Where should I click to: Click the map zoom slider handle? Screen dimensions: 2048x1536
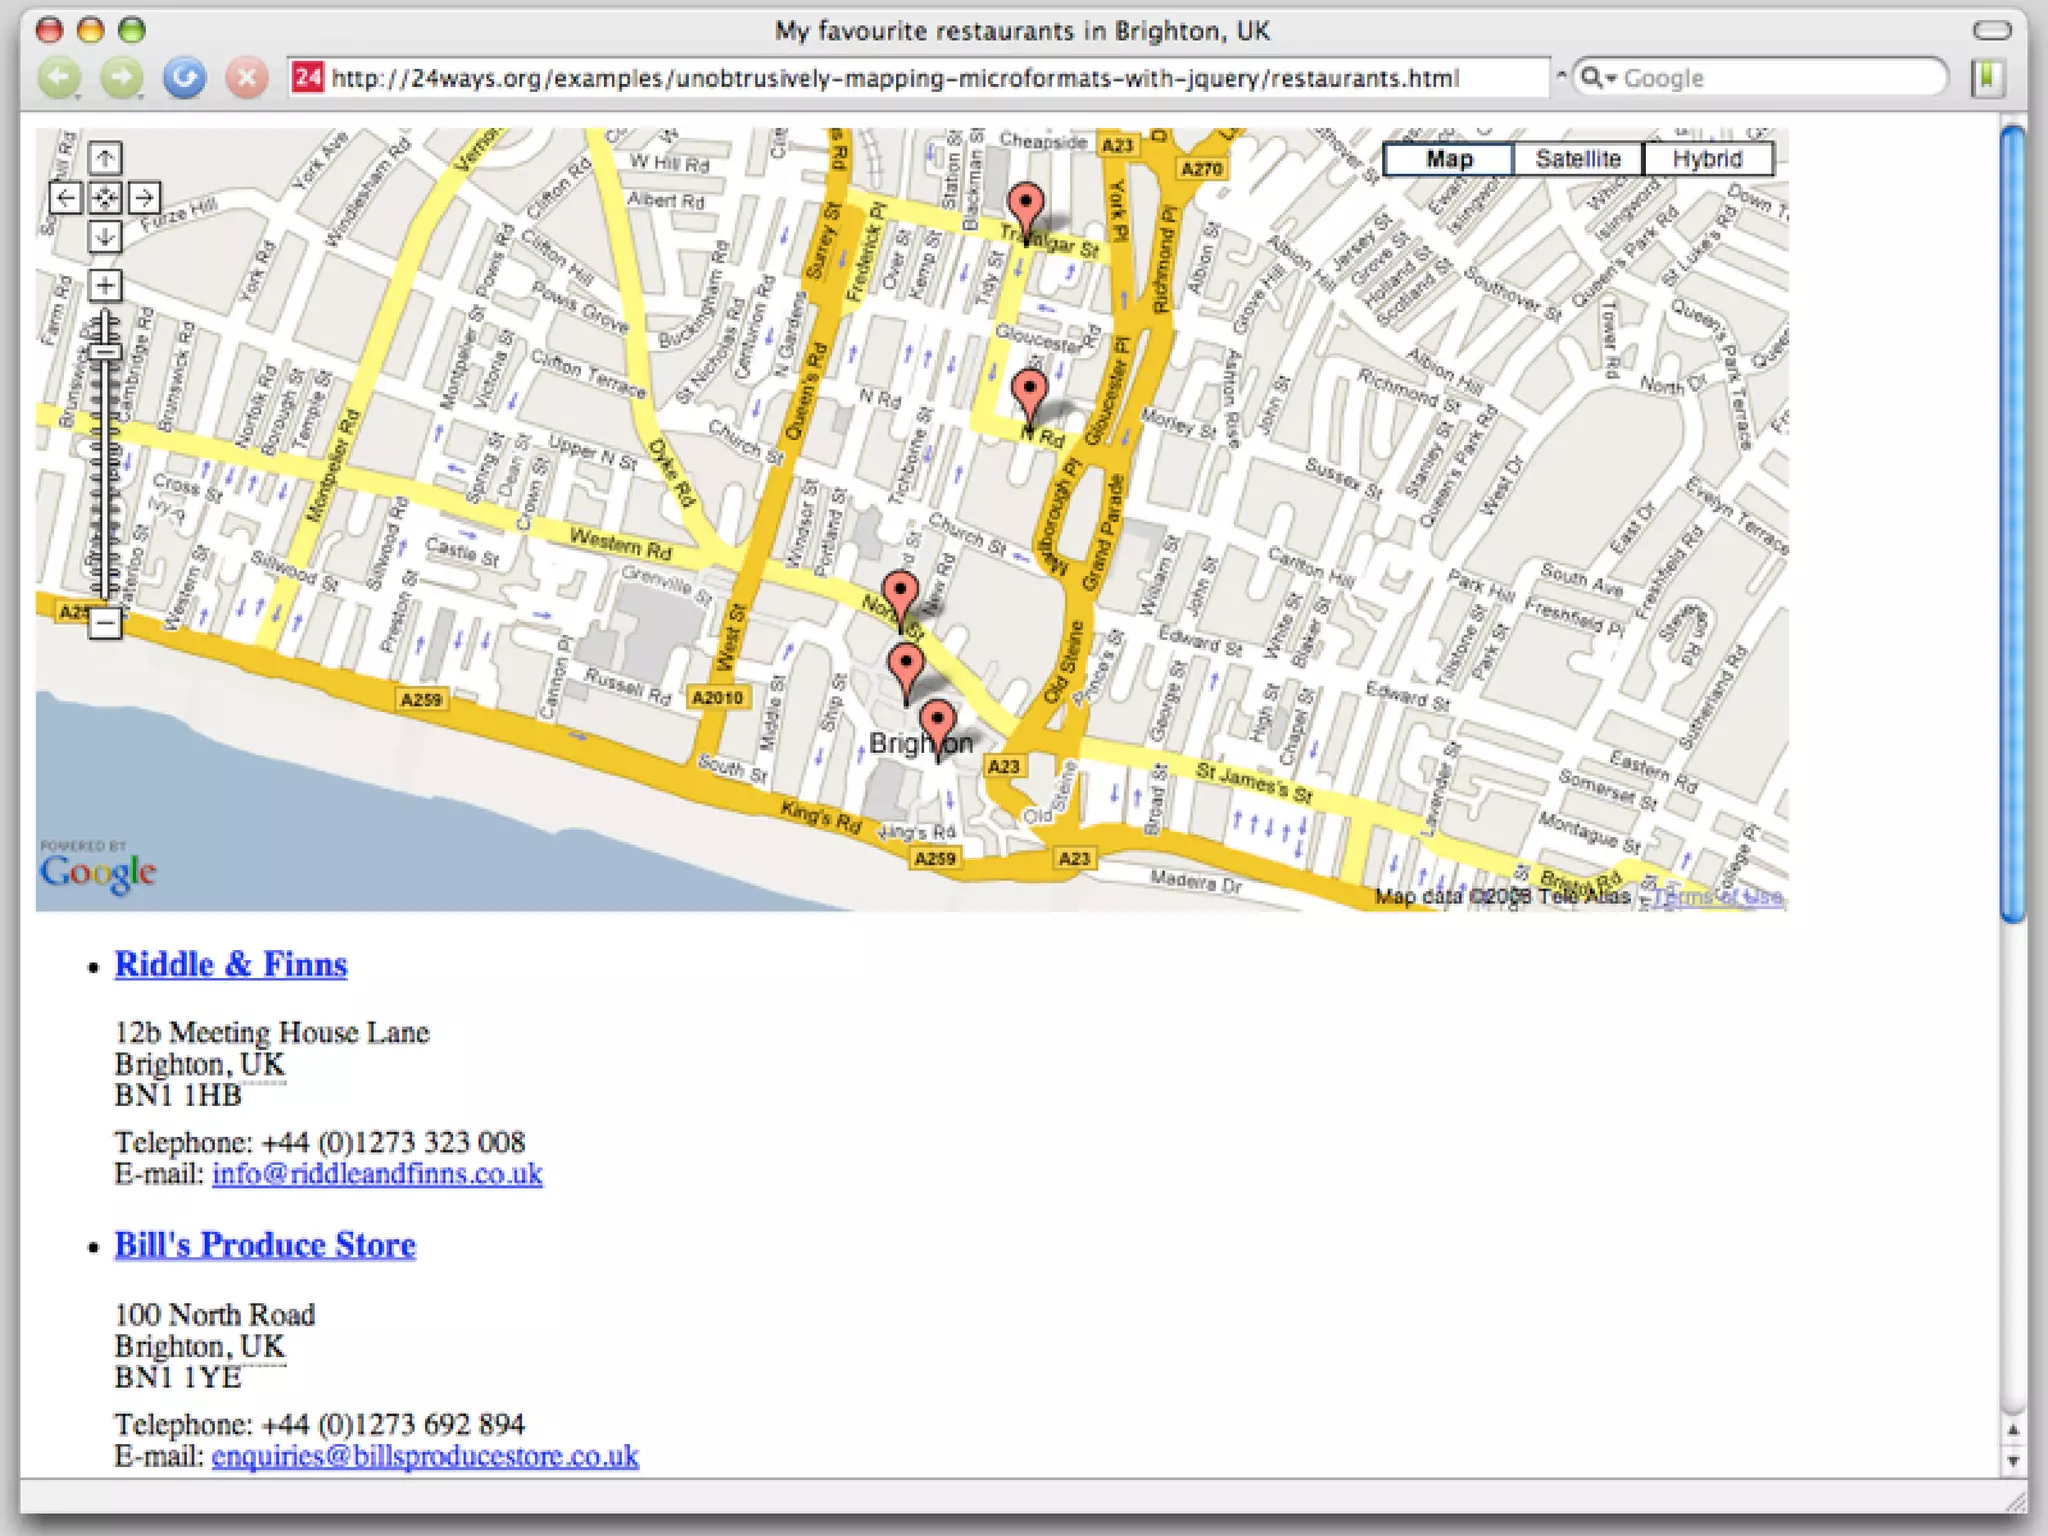pos(105,351)
